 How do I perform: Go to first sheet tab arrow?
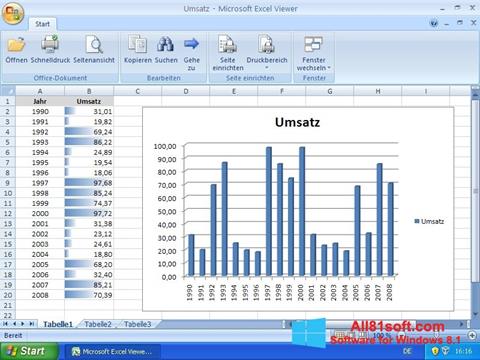[6, 324]
